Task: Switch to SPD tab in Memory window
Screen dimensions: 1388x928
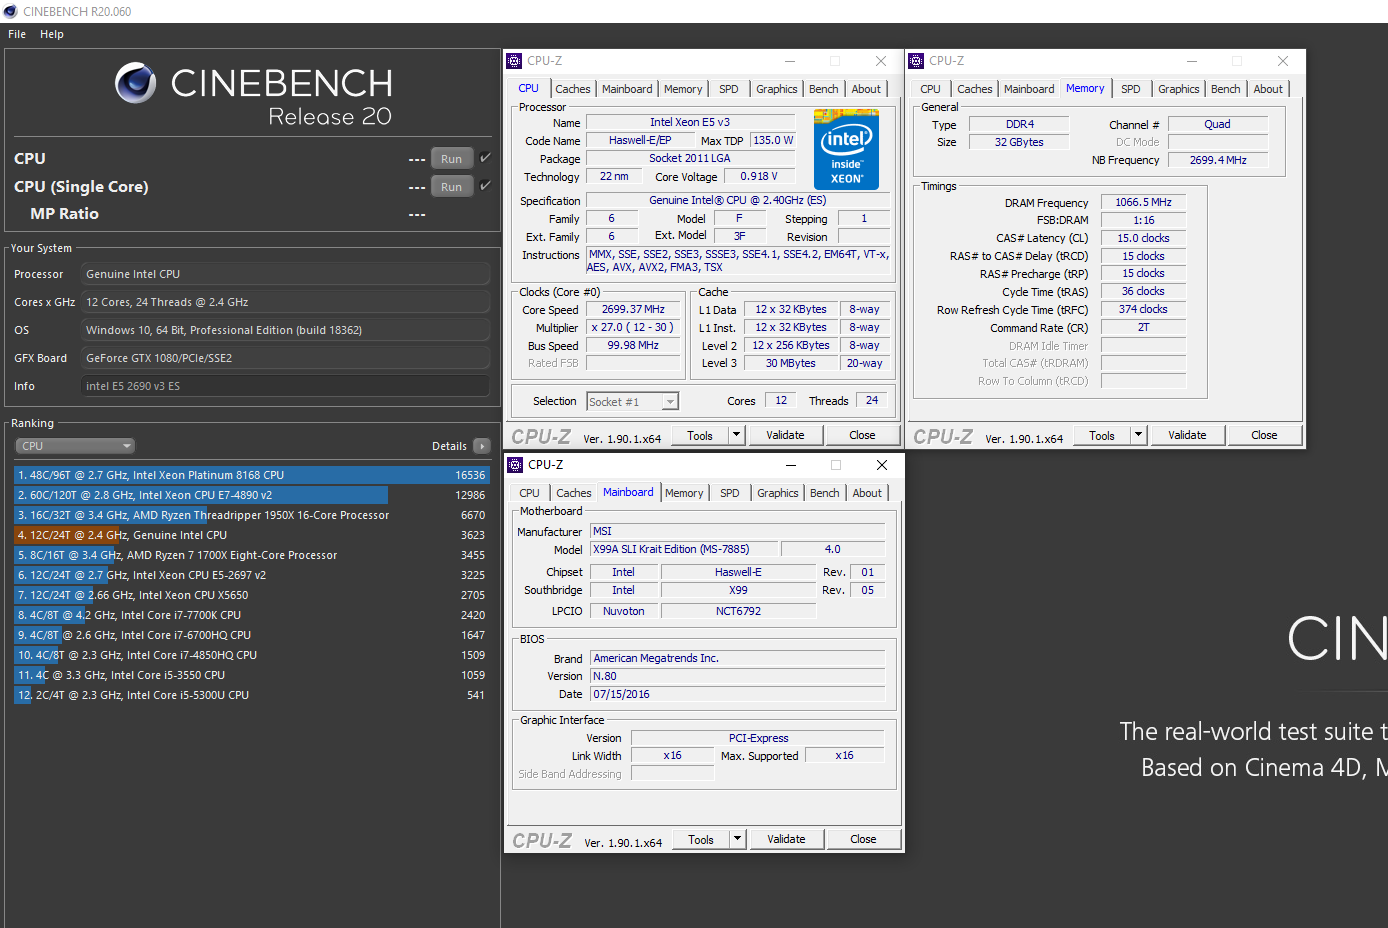Action: pos(1131,89)
